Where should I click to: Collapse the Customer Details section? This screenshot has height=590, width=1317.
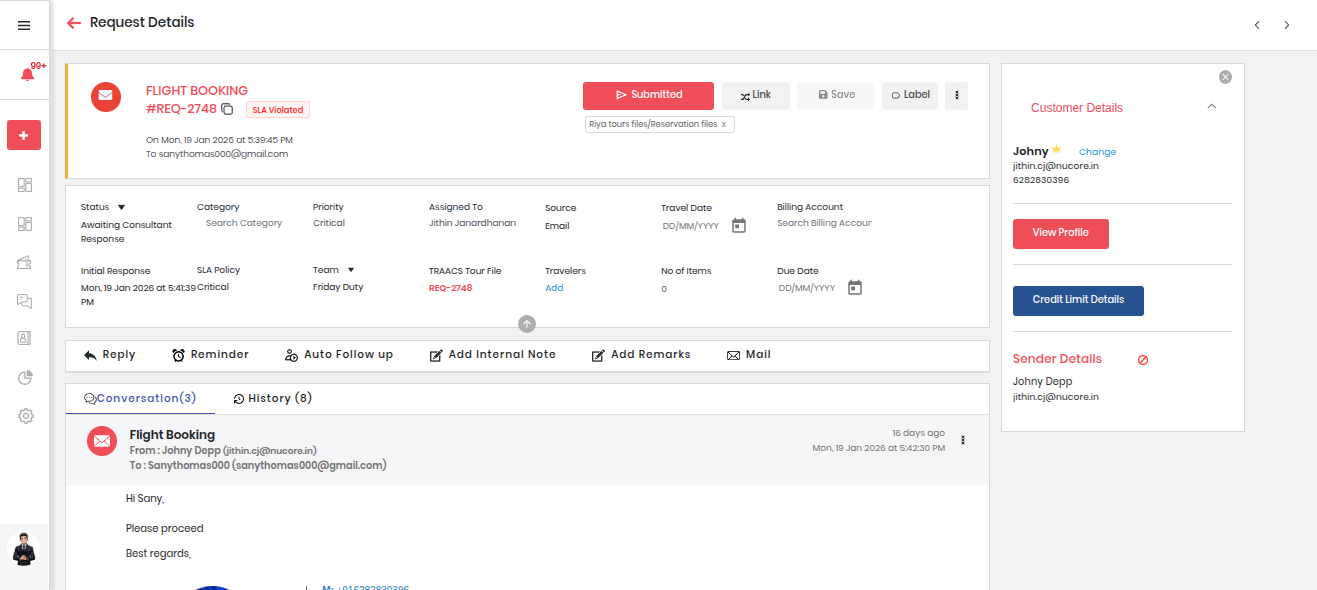point(1212,107)
